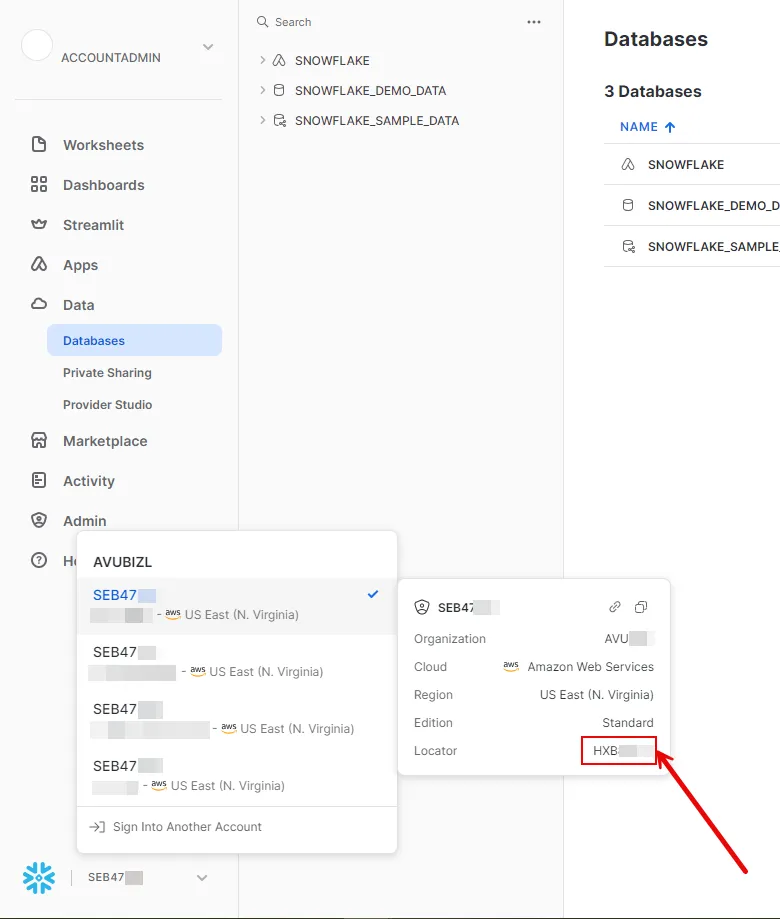Click the copy icon in the account details popup
The height and width of the screenshot is (919, 780).
641,607
